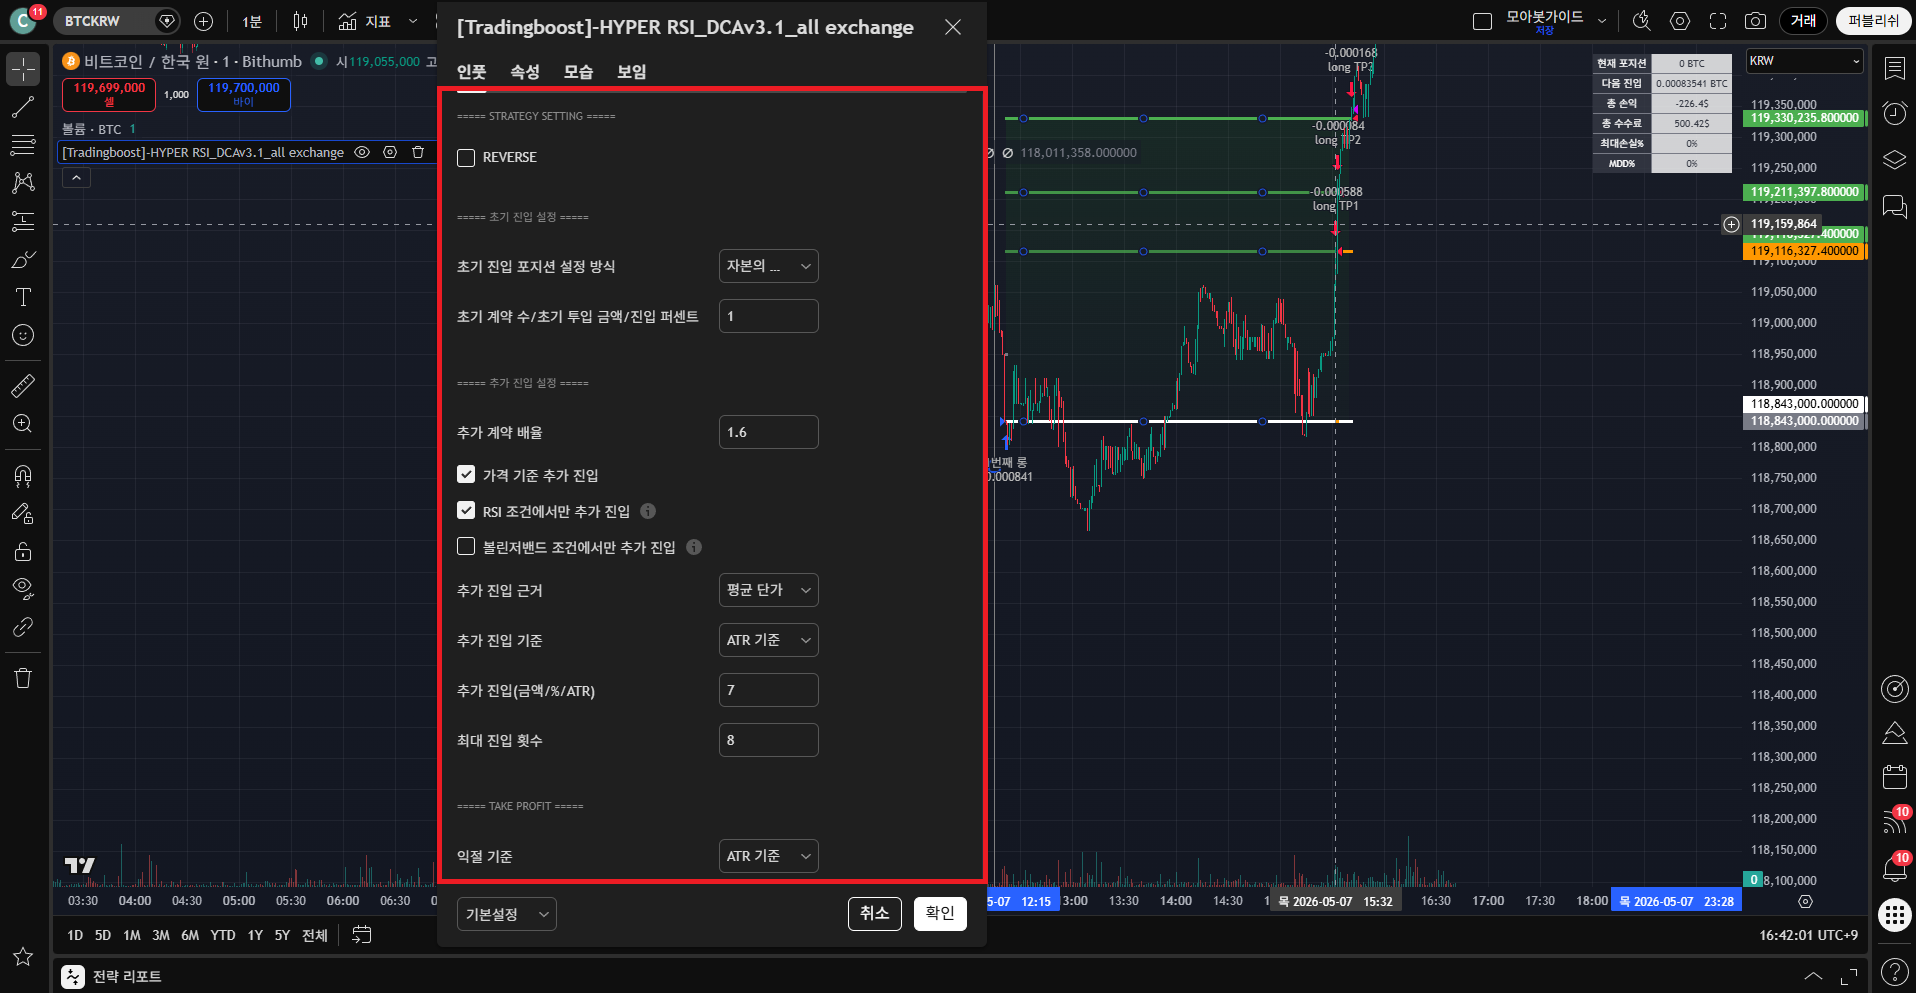Viewport: 1916px width, 993px height.
Task: Toggle stay in drawing mode
Action: click(x=23, y=514)
